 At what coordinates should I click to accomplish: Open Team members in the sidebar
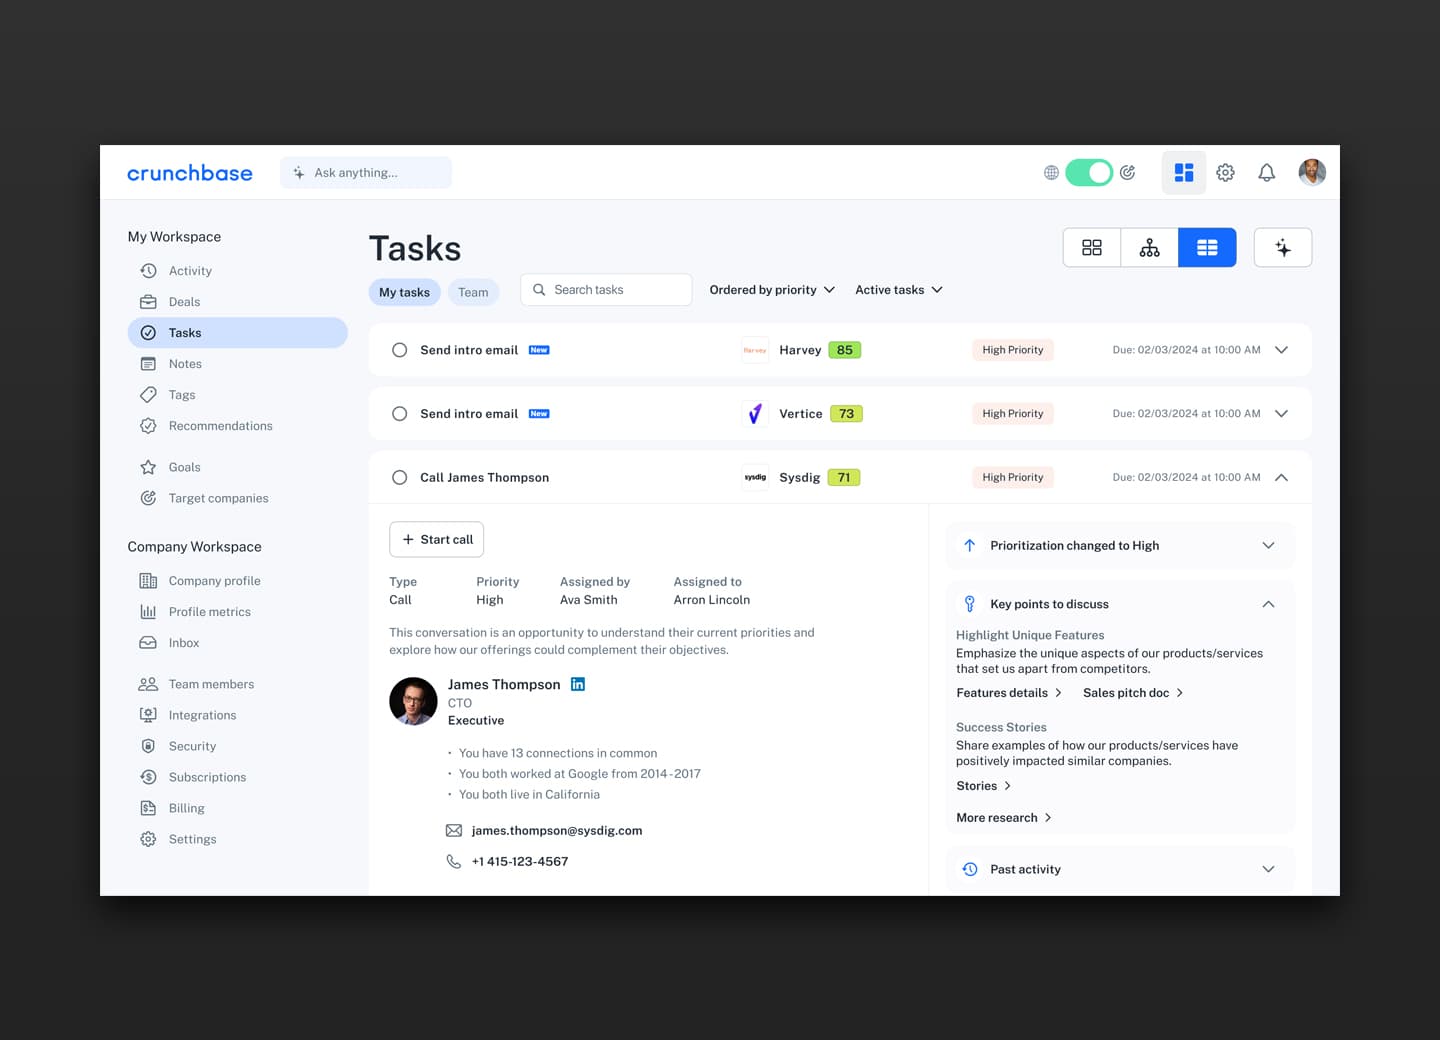pyautogui.click(x=237, y=684)
